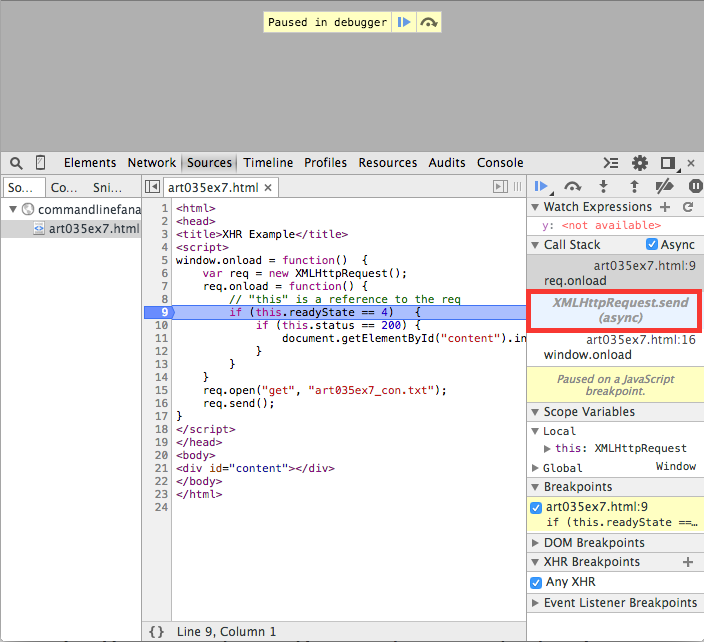Collapse the Breakpoints section

click(535, 487)
